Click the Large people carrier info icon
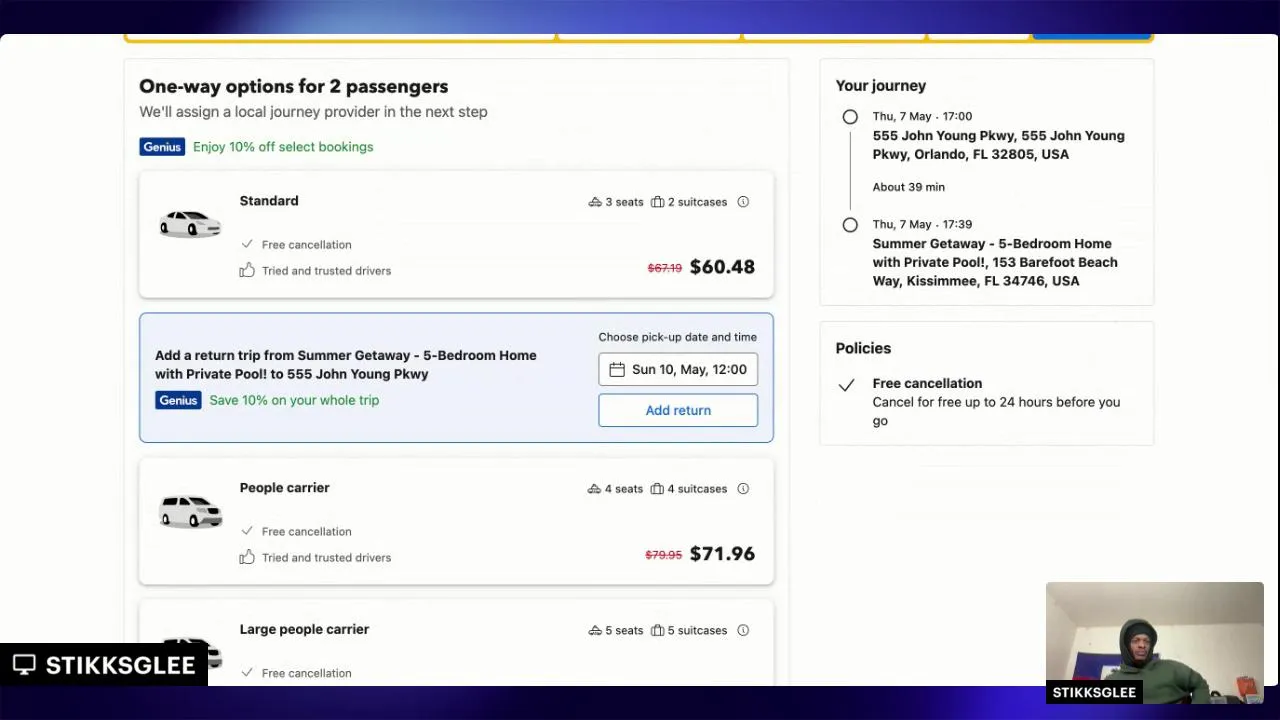Screen dimensions: 1280x720 (x=743, y=630)
